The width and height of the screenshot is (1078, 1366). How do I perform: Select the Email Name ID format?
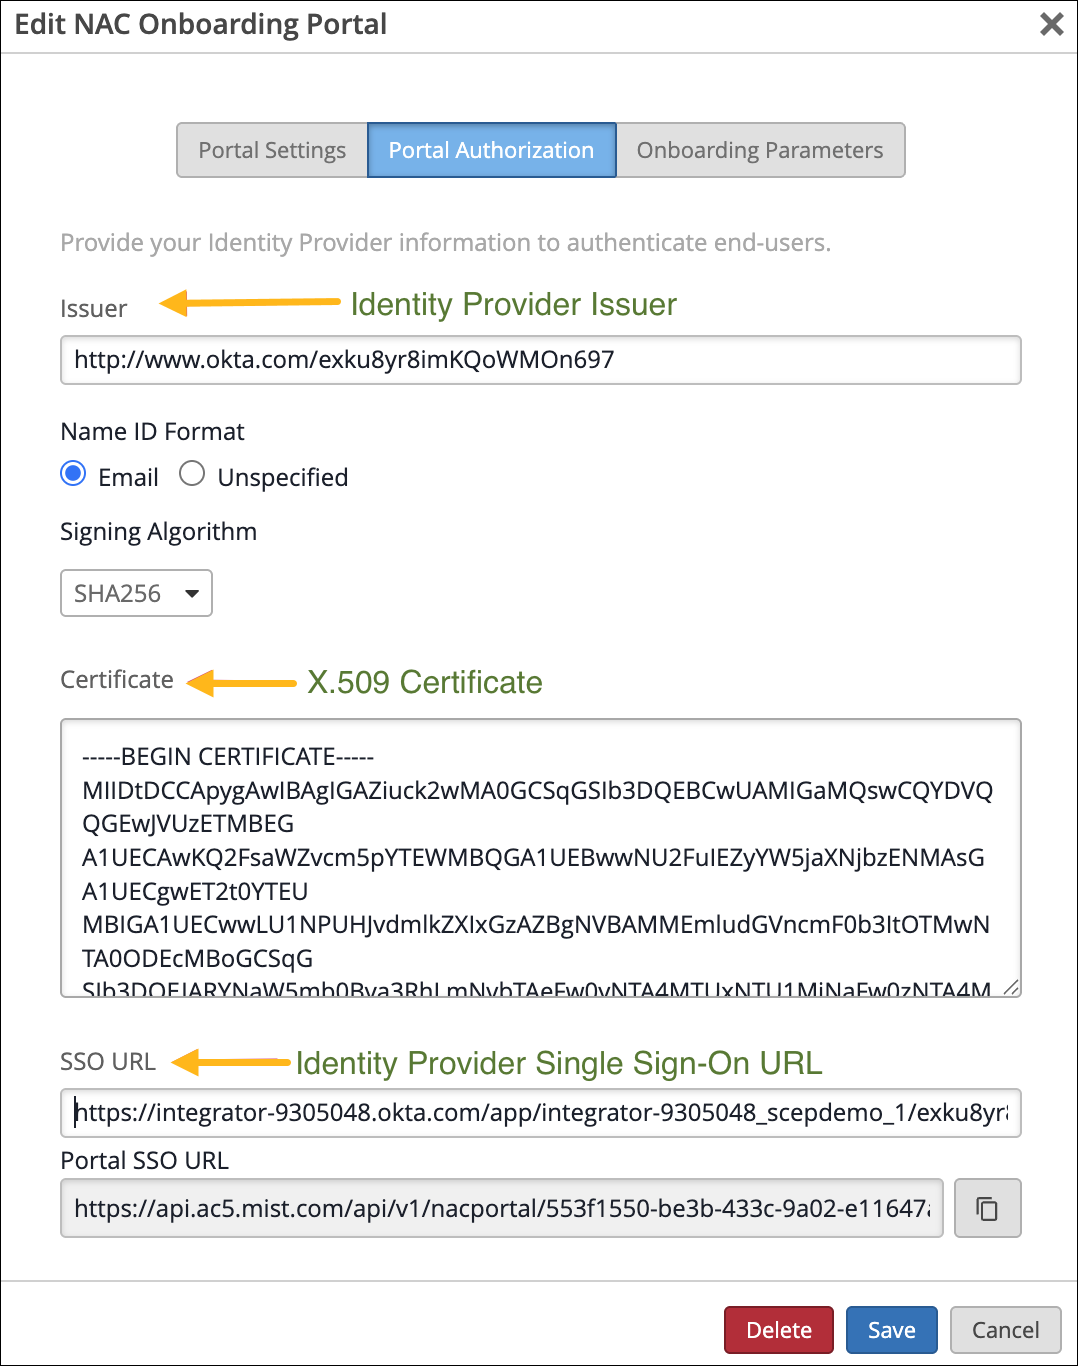point(73,473)
